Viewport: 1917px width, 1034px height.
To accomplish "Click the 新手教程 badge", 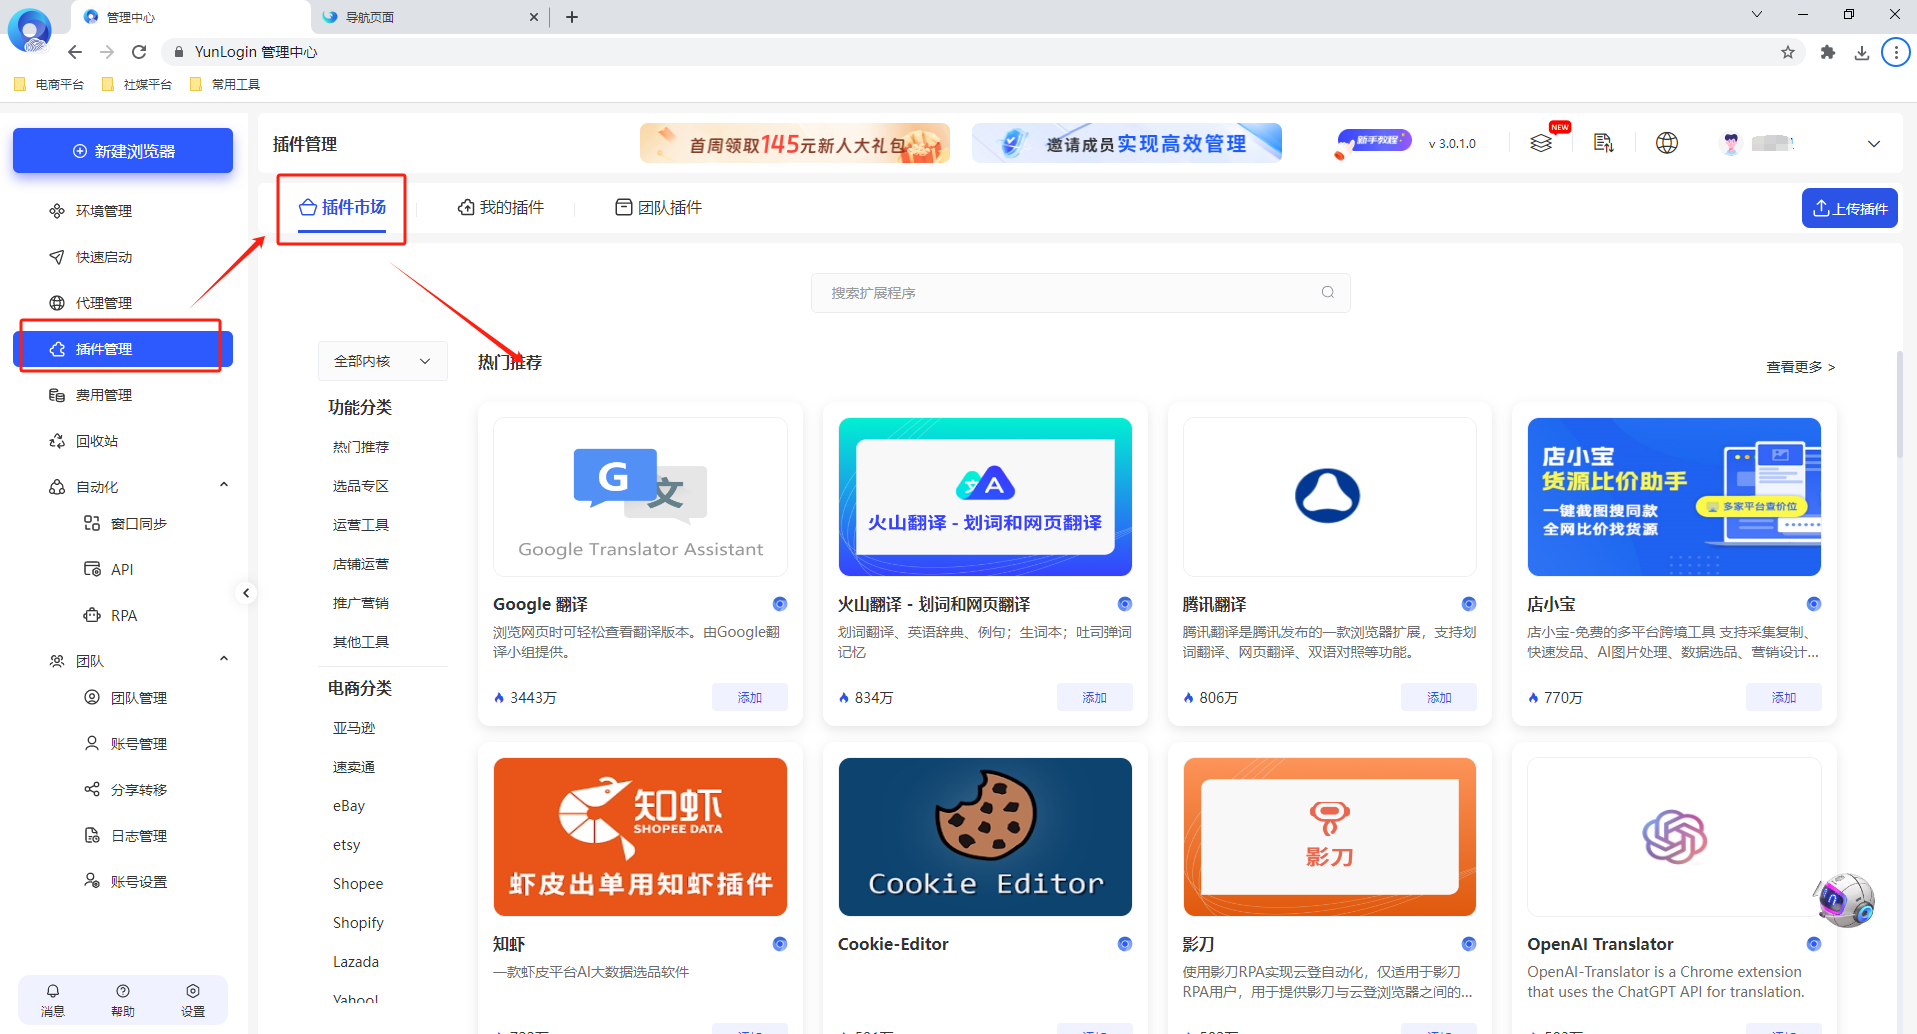I will [1374, 141].
